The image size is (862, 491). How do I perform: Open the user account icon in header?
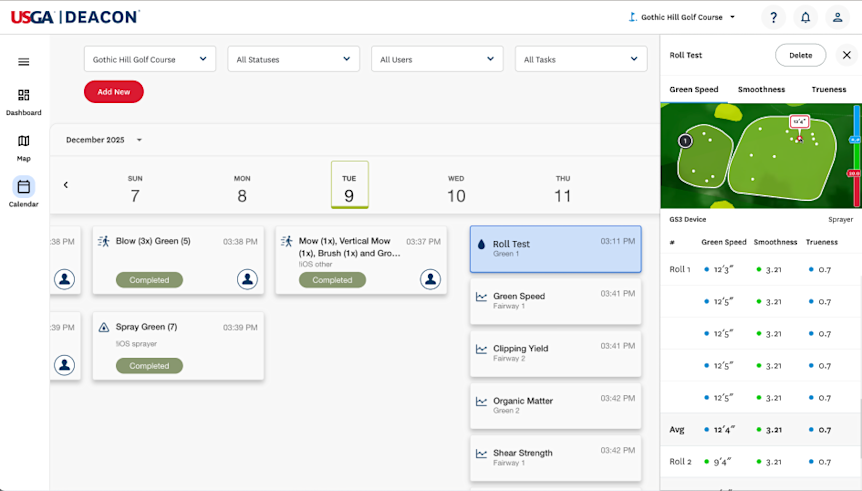[x=837, y=18]
